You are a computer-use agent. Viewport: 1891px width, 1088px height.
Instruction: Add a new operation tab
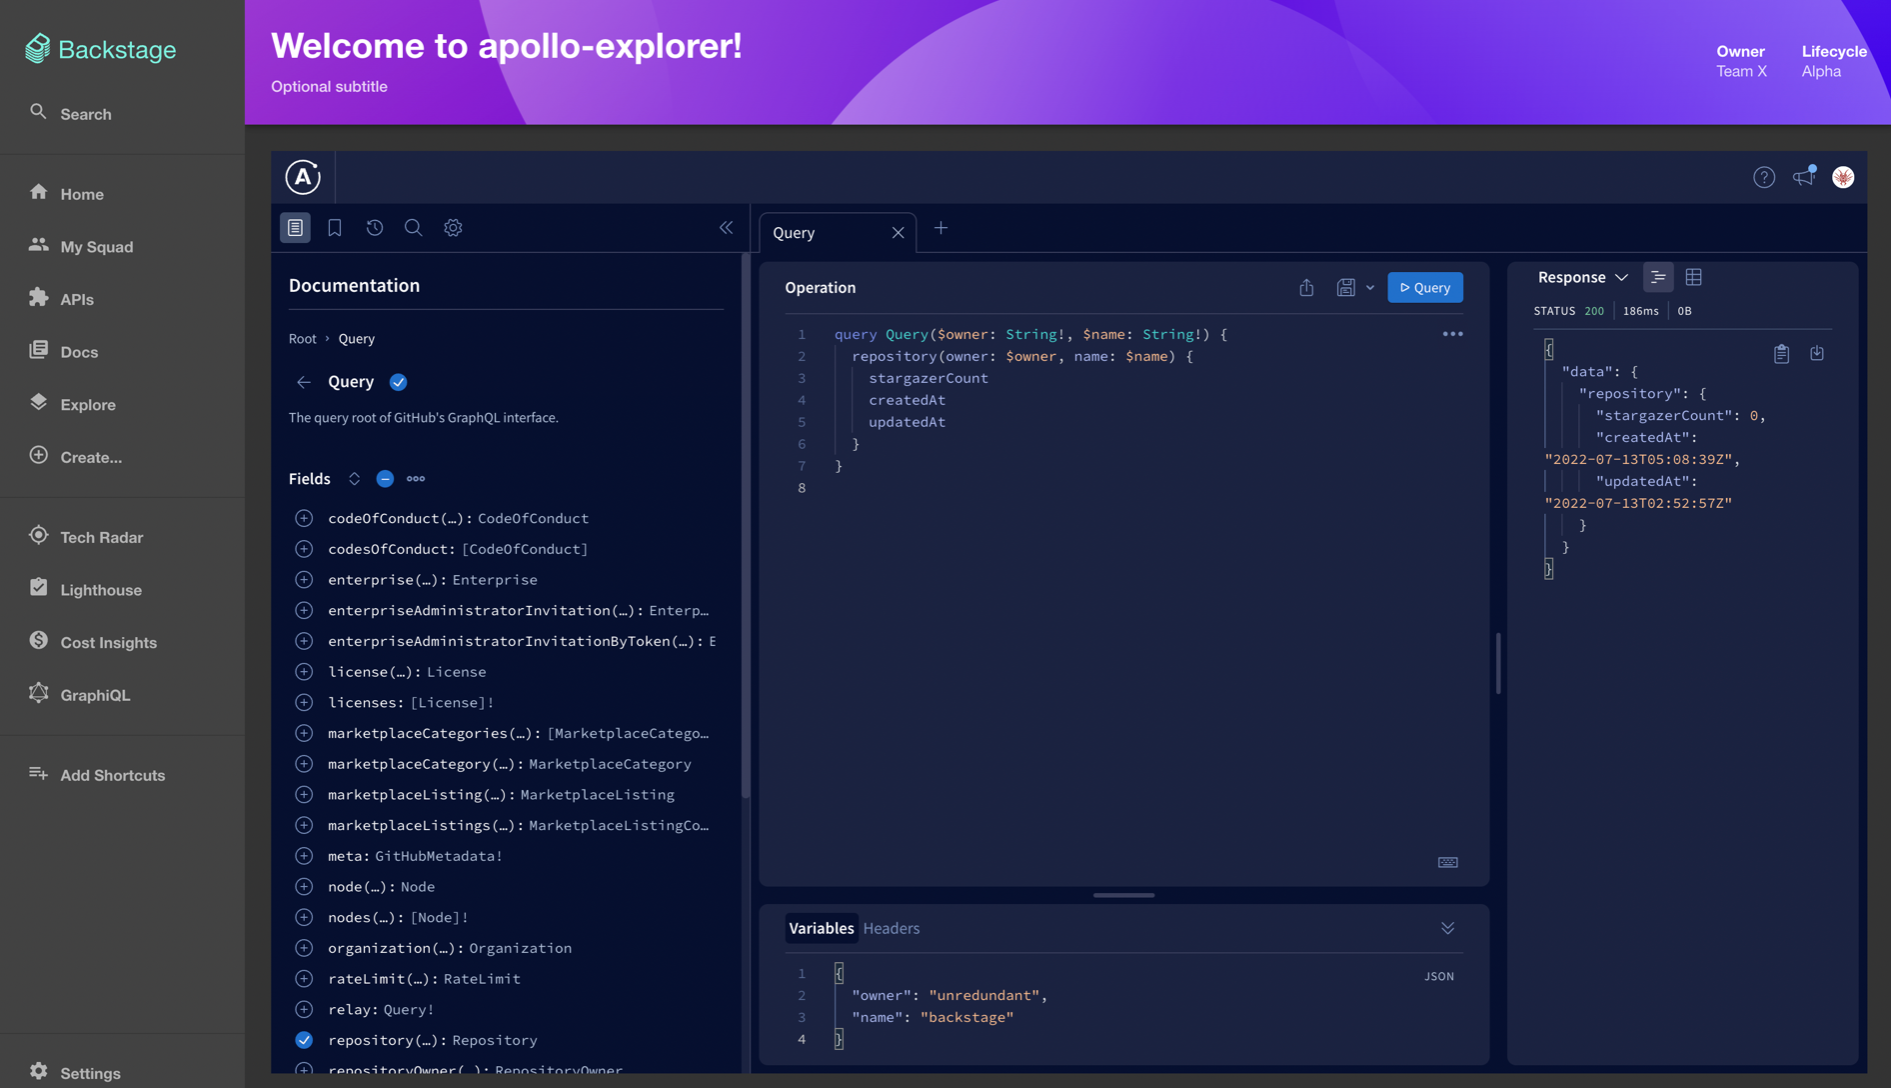pos(941,229)
